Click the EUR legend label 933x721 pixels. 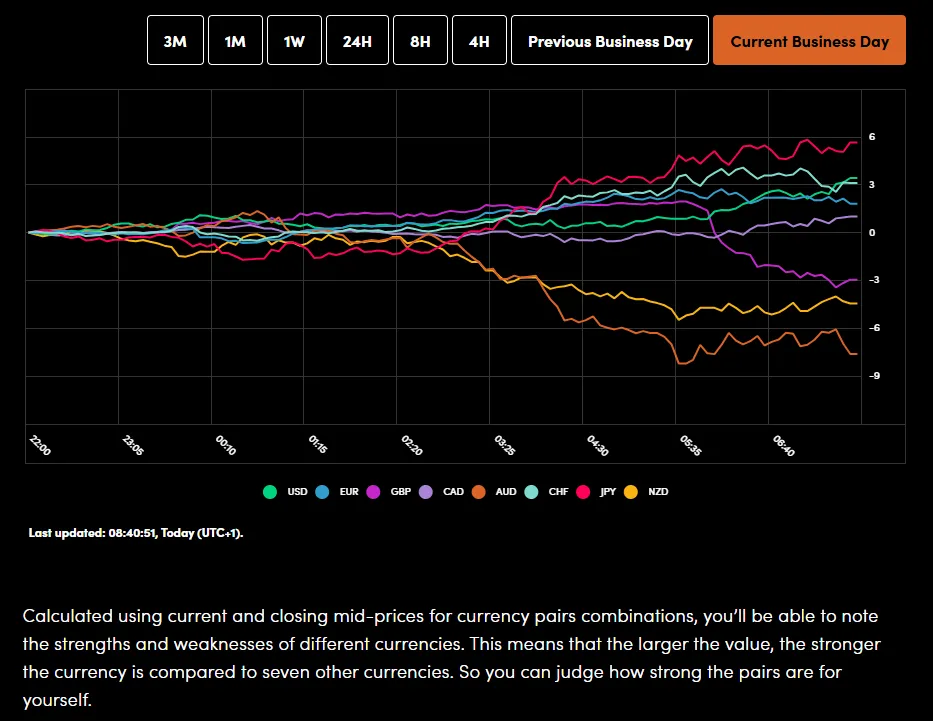(349, 492)
